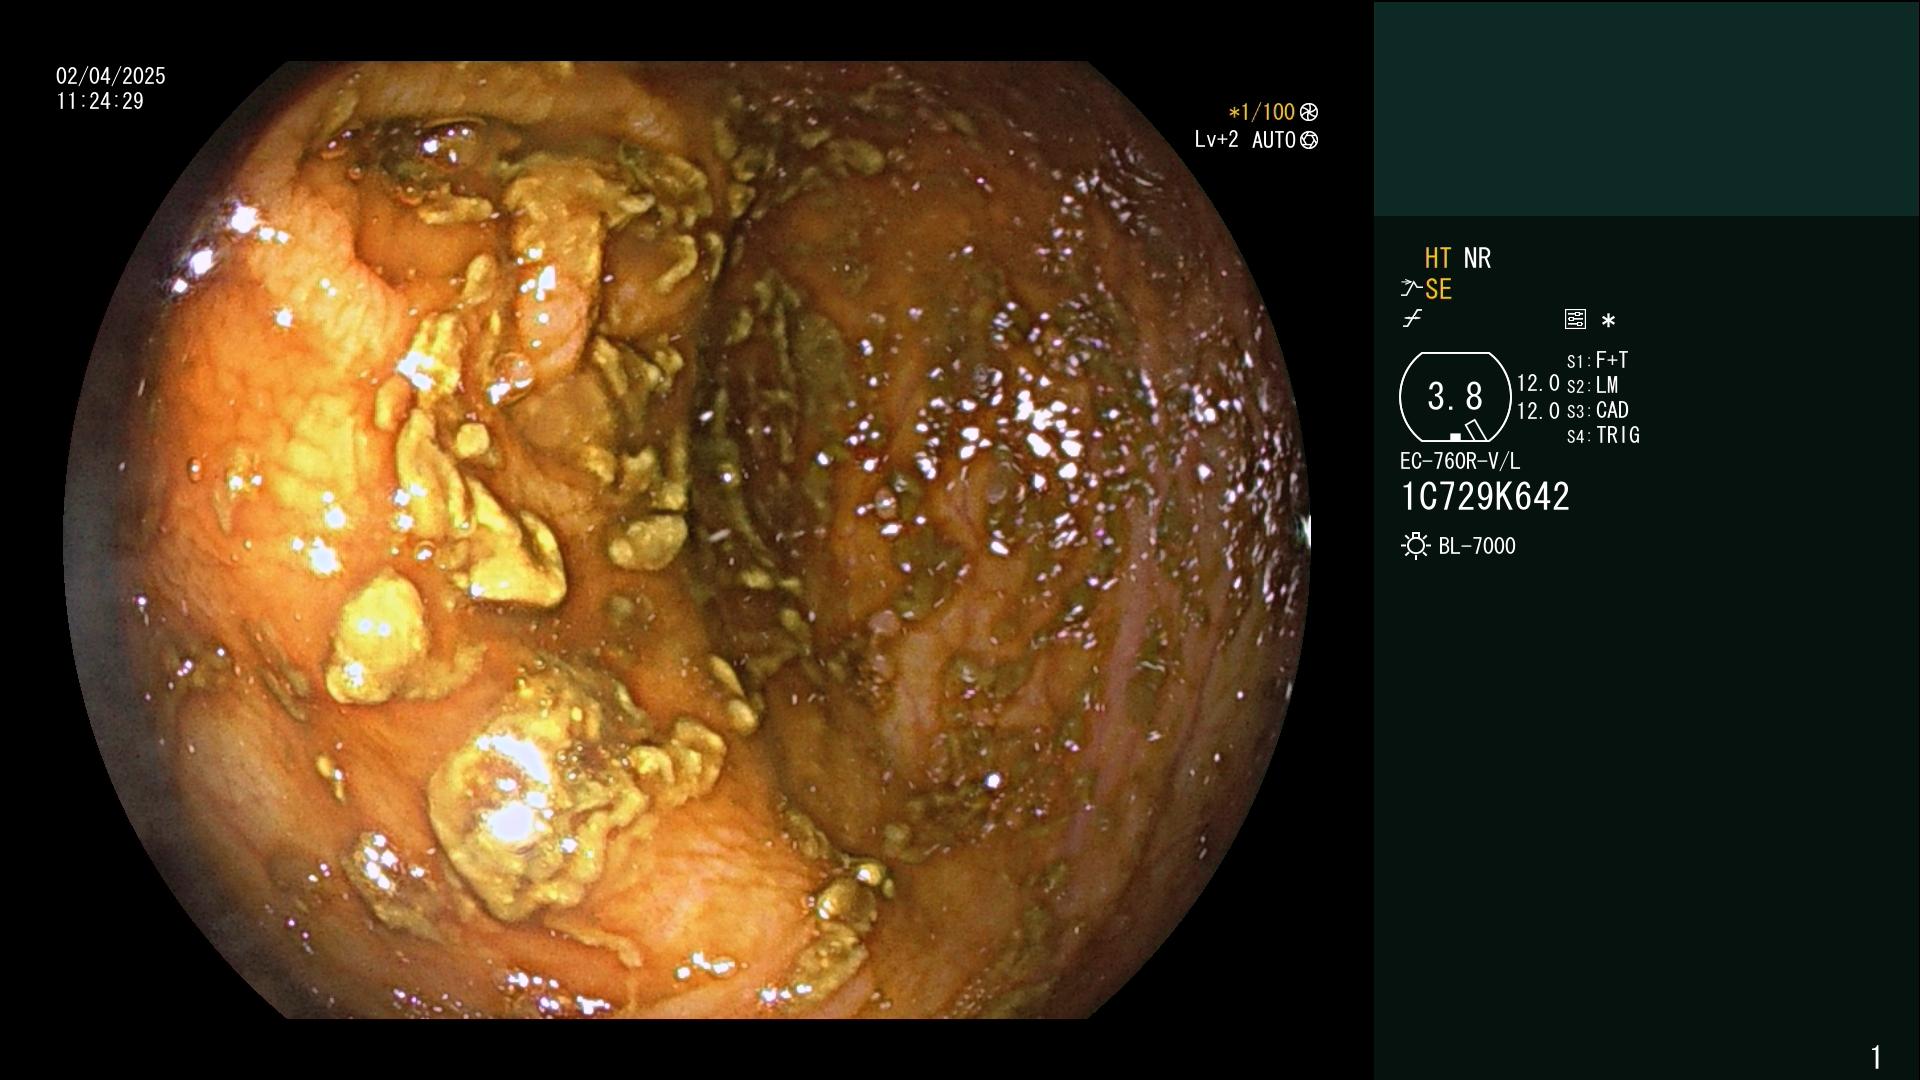Click the shutter speed fan icon beside 1/100
This screenshot has height=1080, width=1920.
point(1309,112)
